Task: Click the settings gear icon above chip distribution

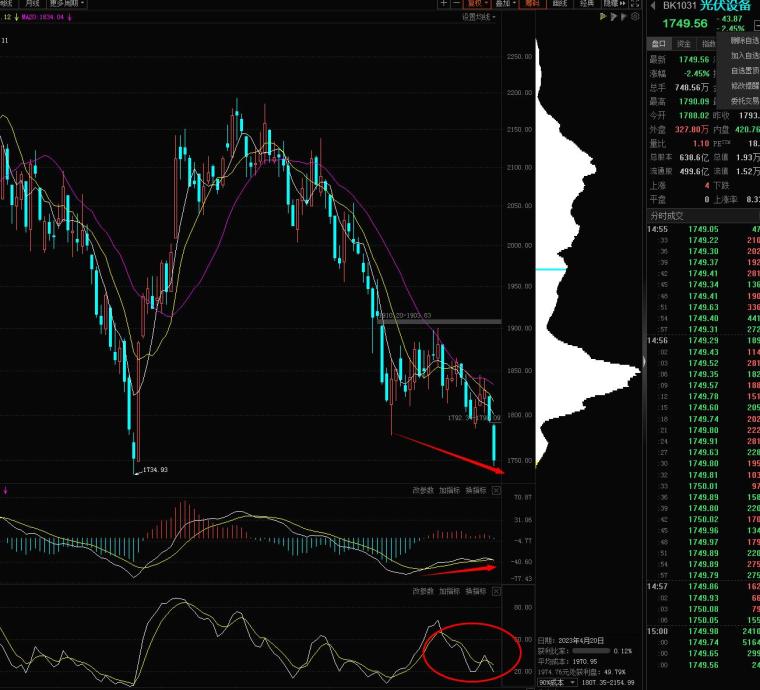Action: pos(635,17)
